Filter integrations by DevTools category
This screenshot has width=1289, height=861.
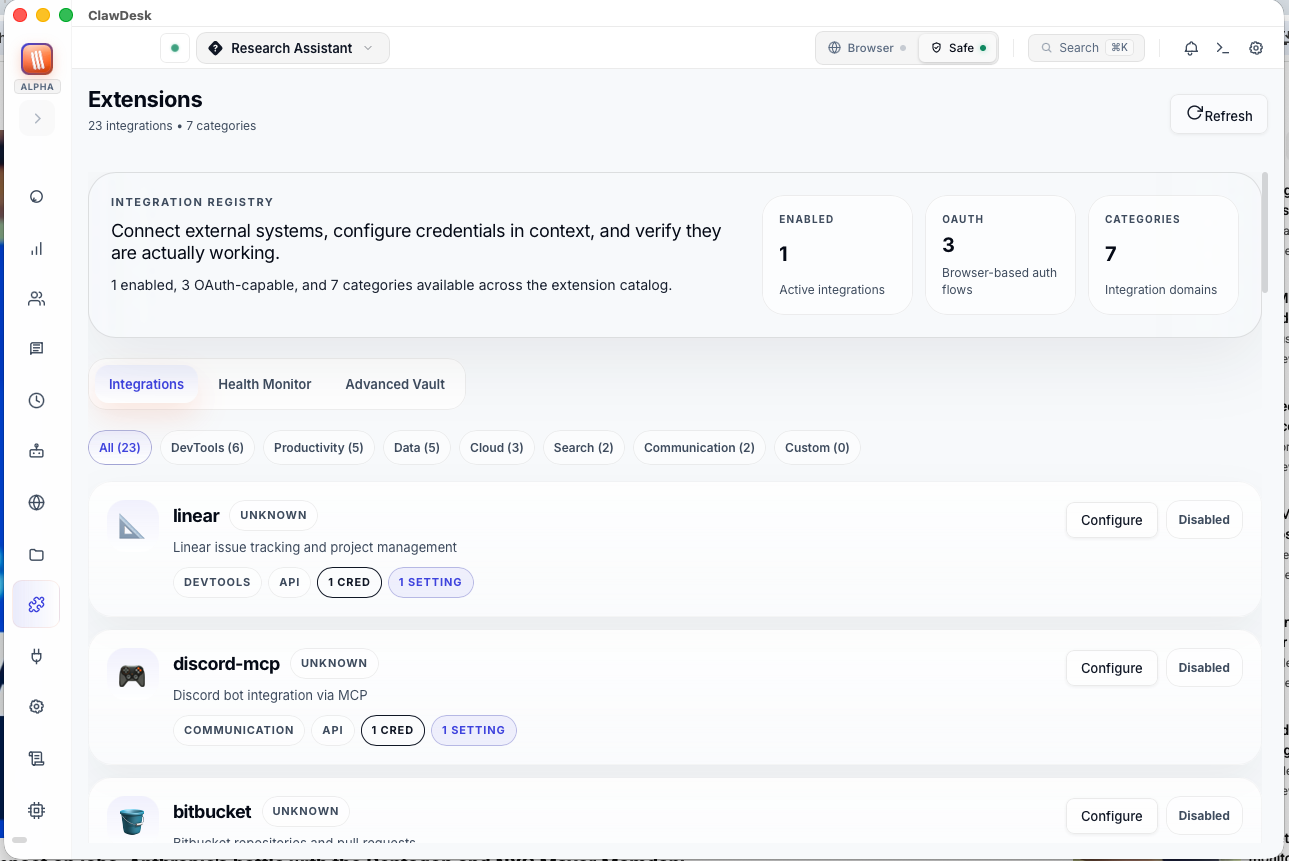(207, 447)
